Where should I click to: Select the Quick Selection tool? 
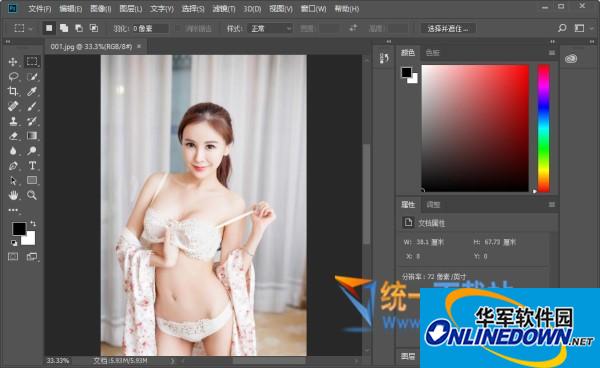[32, 77]
